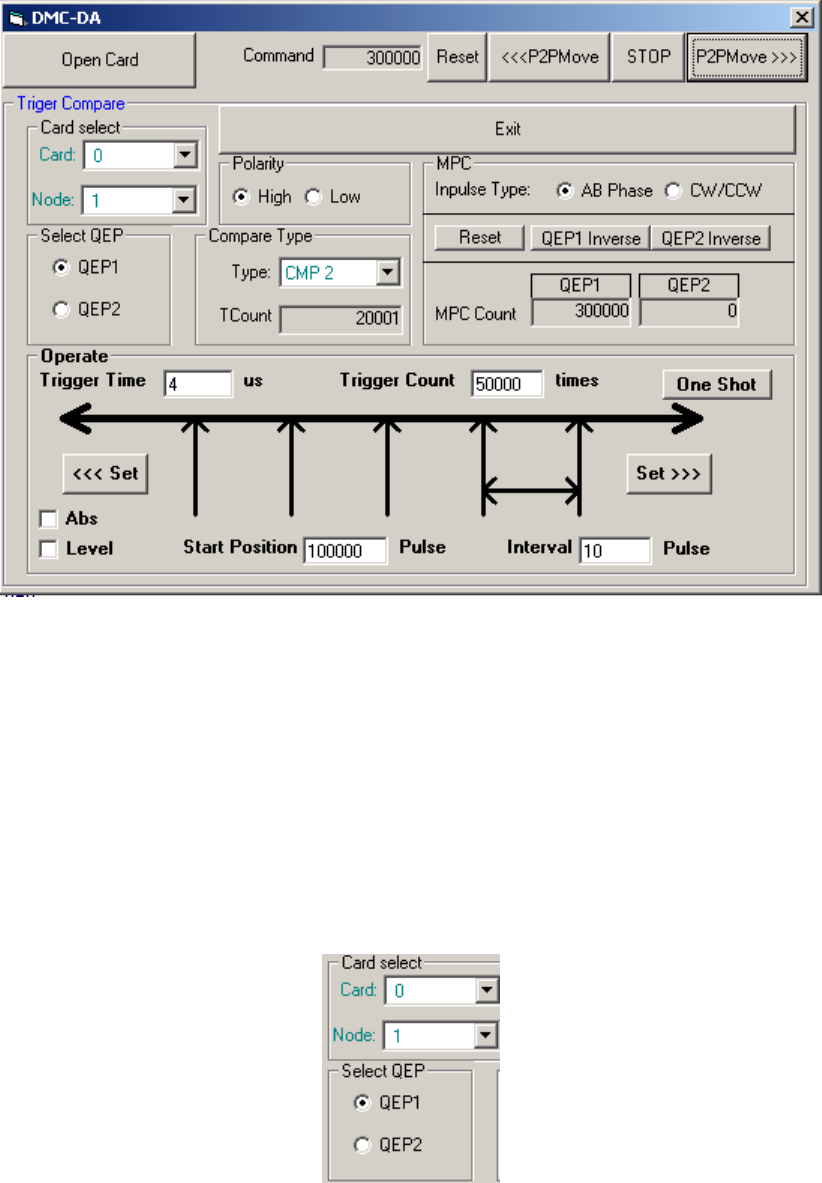Select High polarity radio option

pos(241,197)
